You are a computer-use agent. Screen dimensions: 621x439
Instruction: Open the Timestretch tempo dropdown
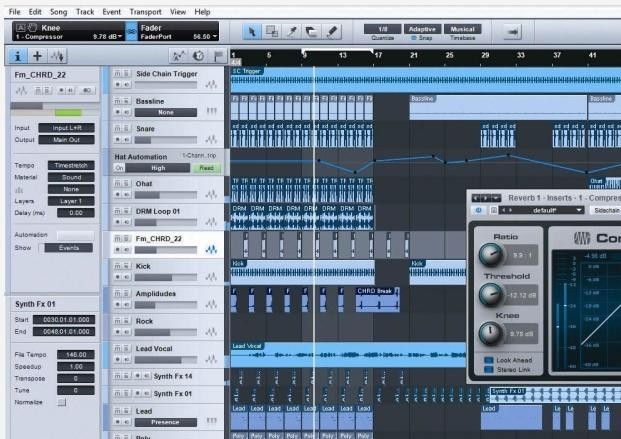(x=70, y=164)
